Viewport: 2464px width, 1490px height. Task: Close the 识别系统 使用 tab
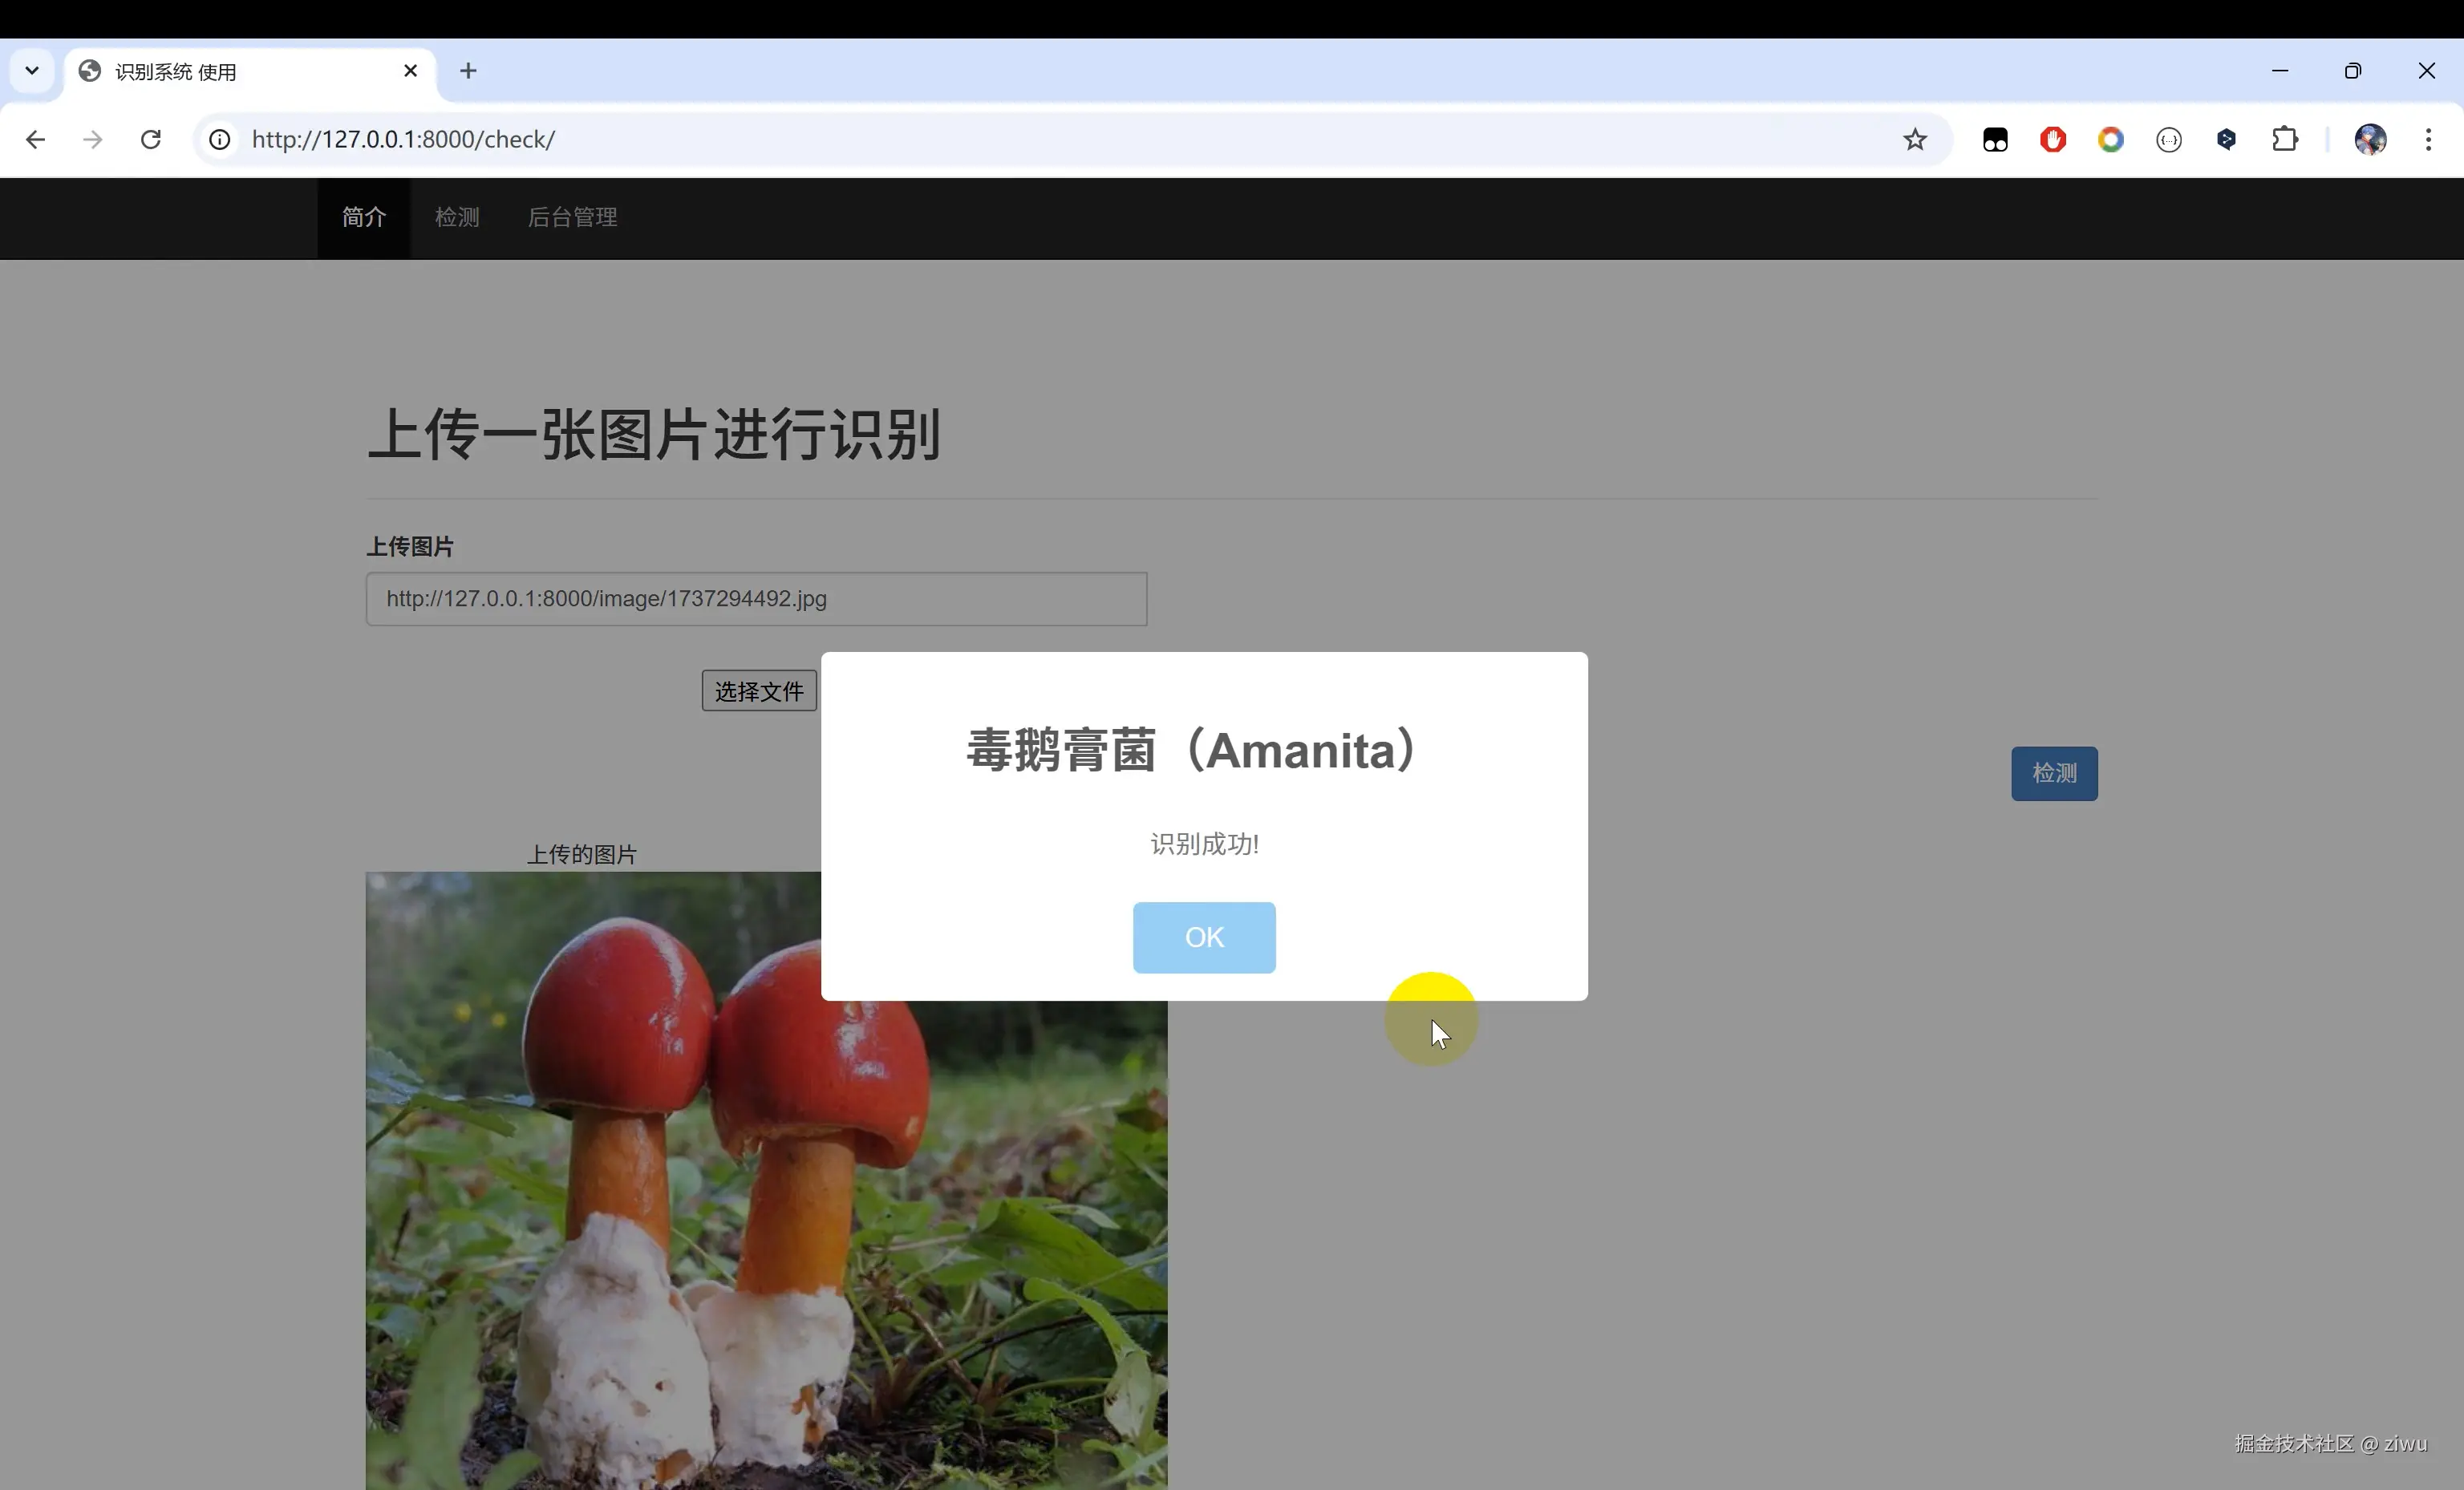(410, 71)
